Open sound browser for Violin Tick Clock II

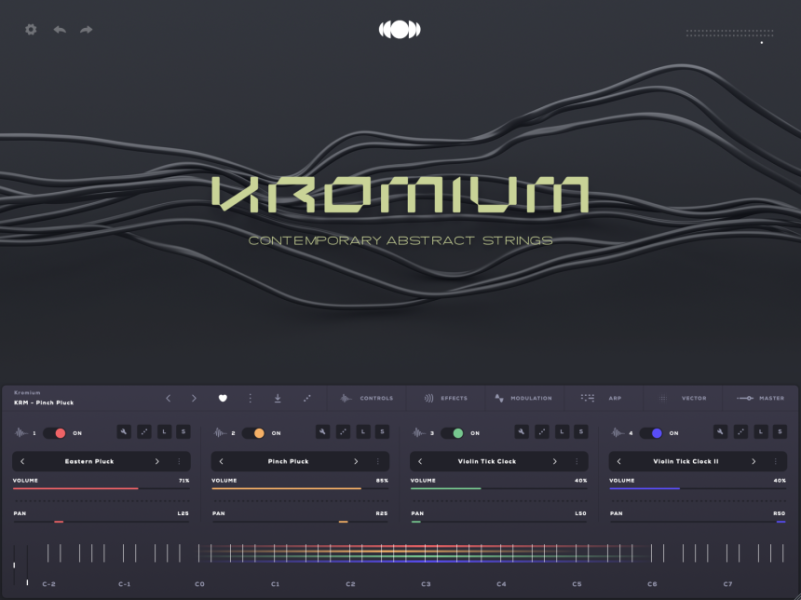[686, 461]
